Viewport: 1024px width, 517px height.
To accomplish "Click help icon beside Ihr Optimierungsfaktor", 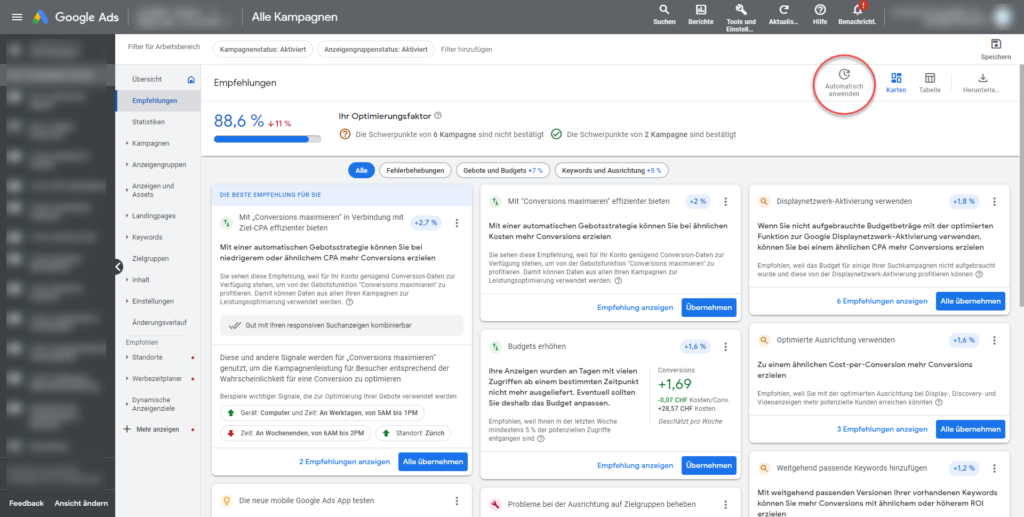I will click(438, 116).
